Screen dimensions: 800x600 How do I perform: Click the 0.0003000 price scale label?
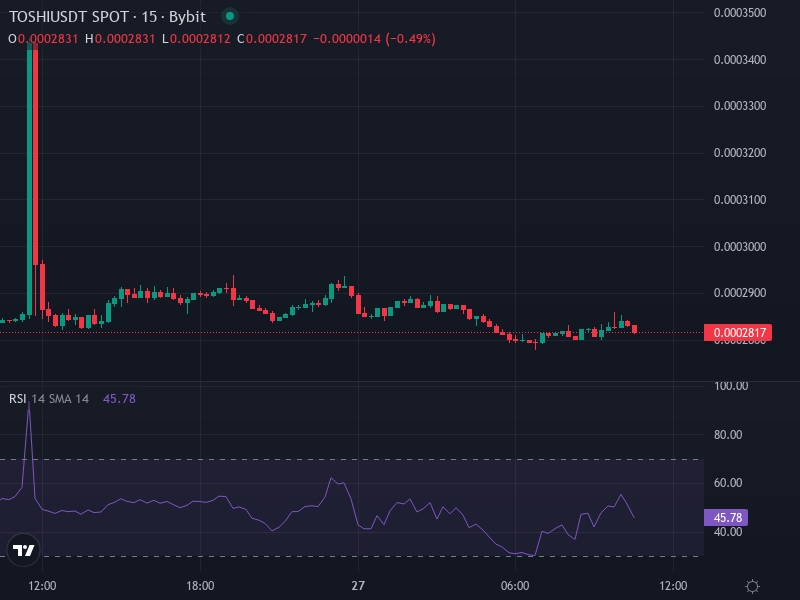pos(739,247)
